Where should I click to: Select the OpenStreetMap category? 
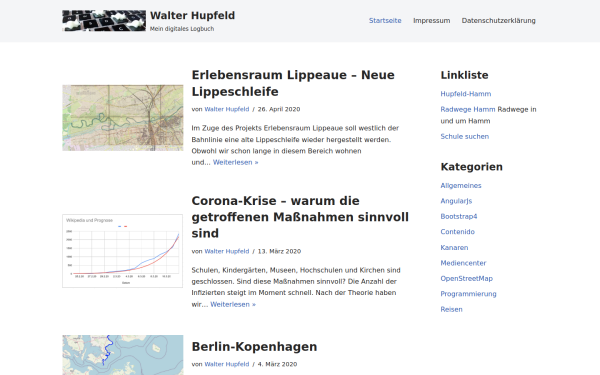pos(466,279)
